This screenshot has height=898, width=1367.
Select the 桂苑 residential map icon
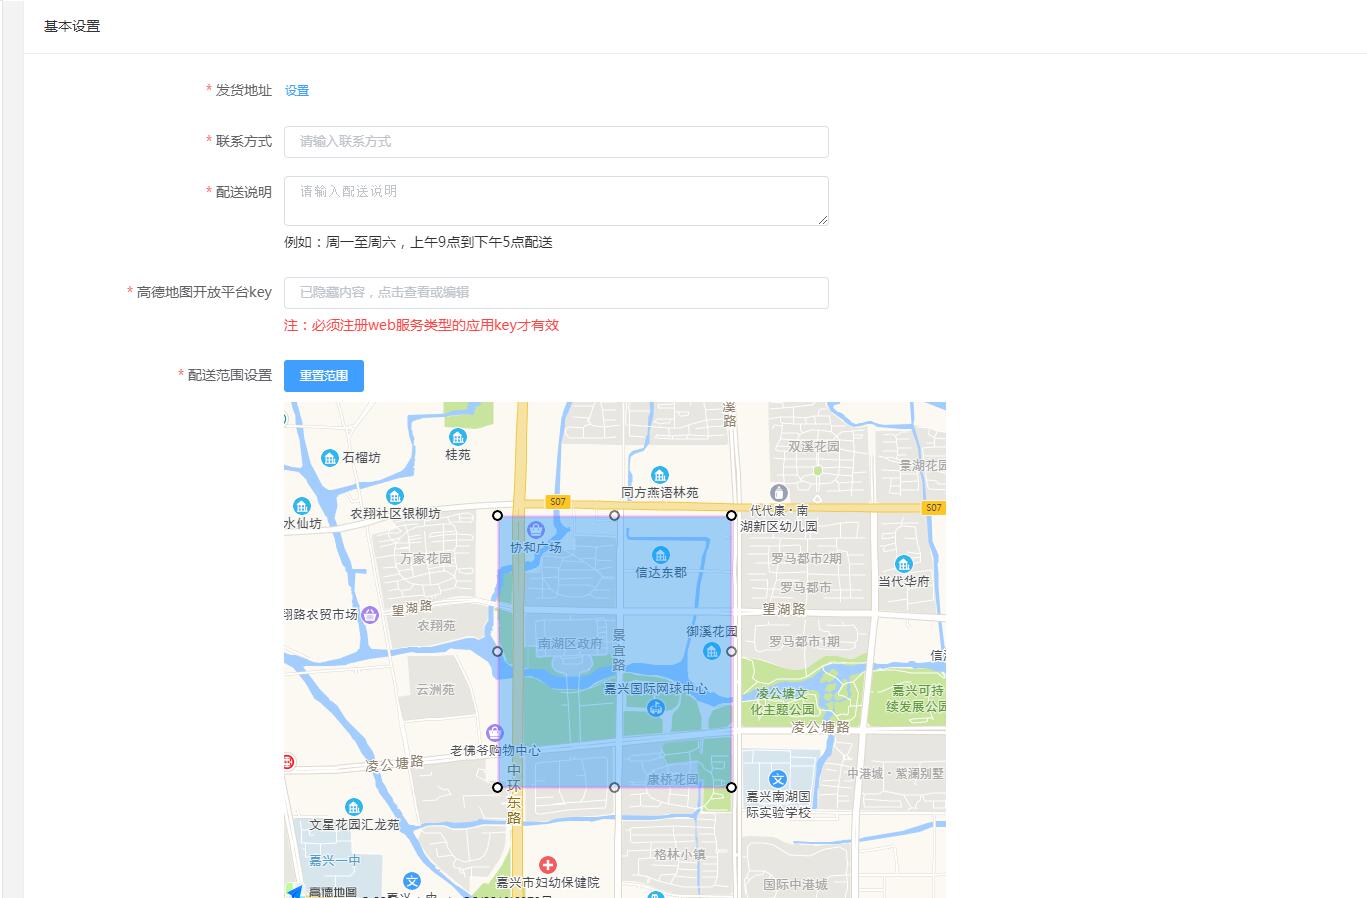pos(457,437)
